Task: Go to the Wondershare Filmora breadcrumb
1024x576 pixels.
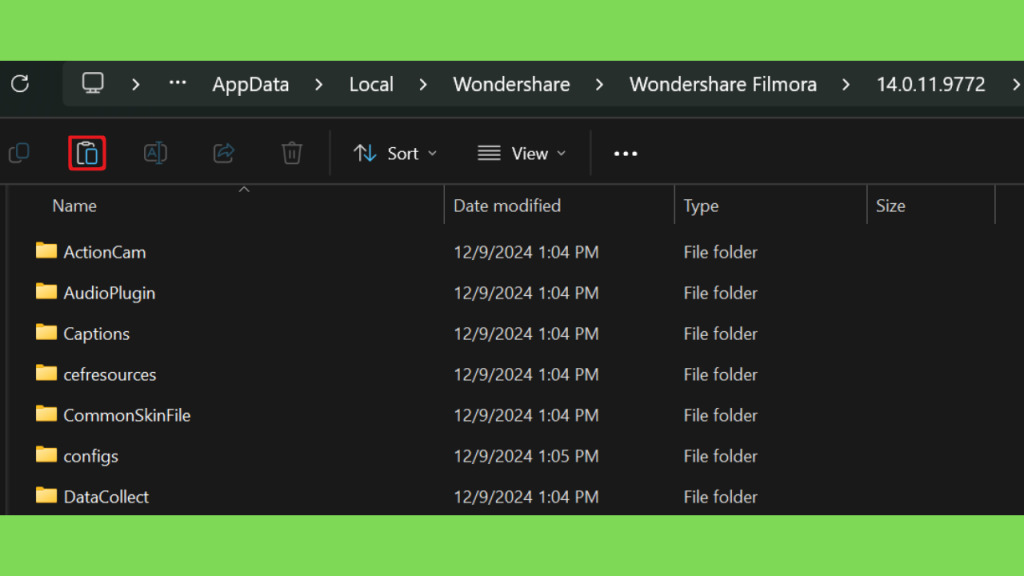Action: point(723,84)
